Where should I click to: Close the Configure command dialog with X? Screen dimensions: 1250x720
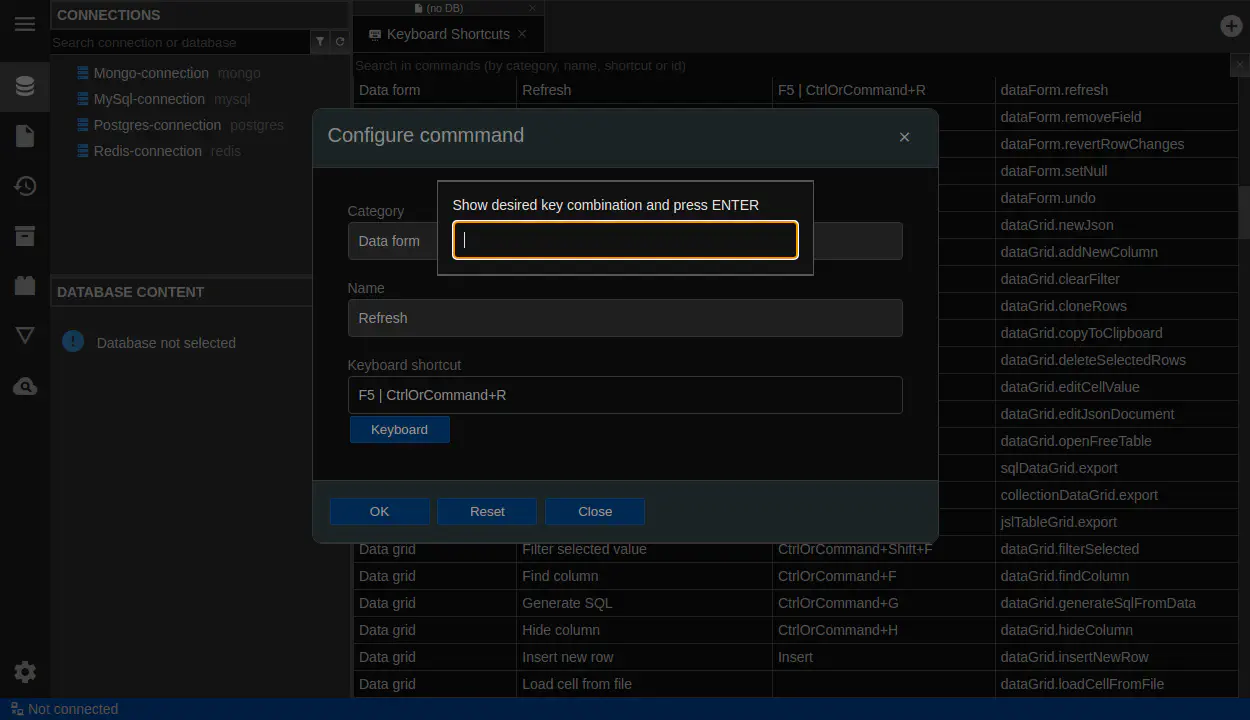[x=904, y=137]
